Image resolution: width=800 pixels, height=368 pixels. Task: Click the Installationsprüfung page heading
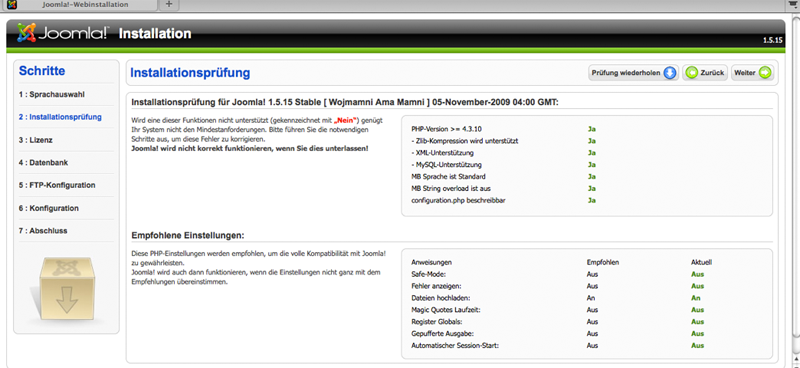tap(190, 73)
